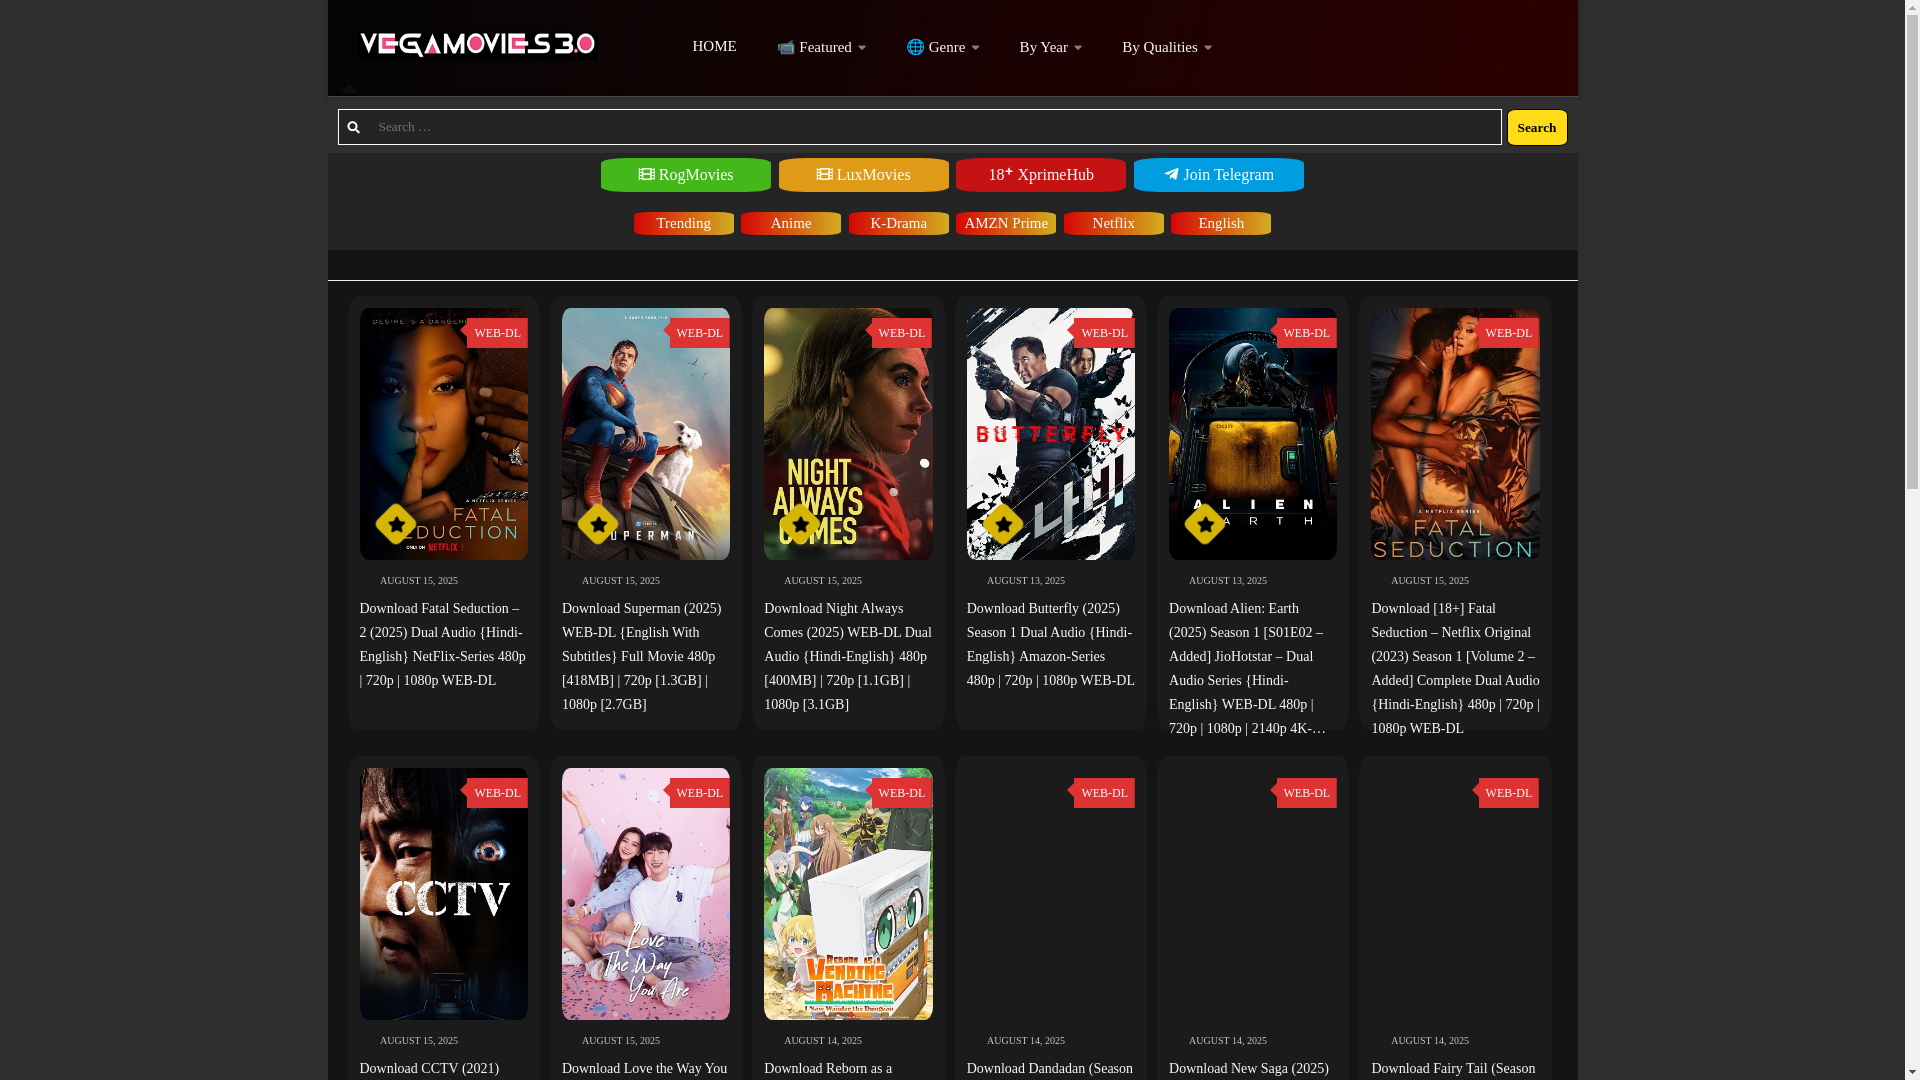Open the LuxMovies link button
The image size is (1920, 1080).
pos(864,175)
